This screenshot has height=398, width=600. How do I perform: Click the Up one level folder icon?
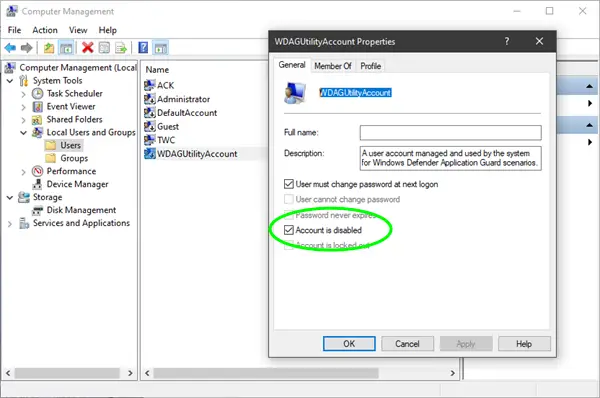coord(49,48)
